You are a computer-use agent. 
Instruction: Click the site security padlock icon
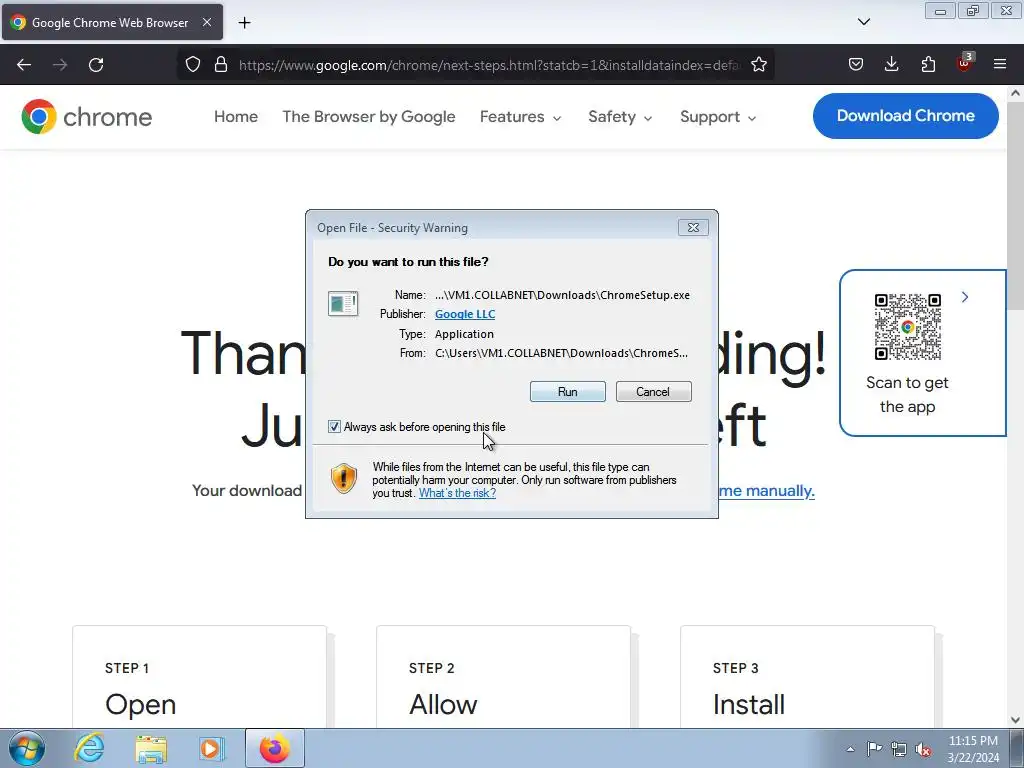(x=221, y=64)
